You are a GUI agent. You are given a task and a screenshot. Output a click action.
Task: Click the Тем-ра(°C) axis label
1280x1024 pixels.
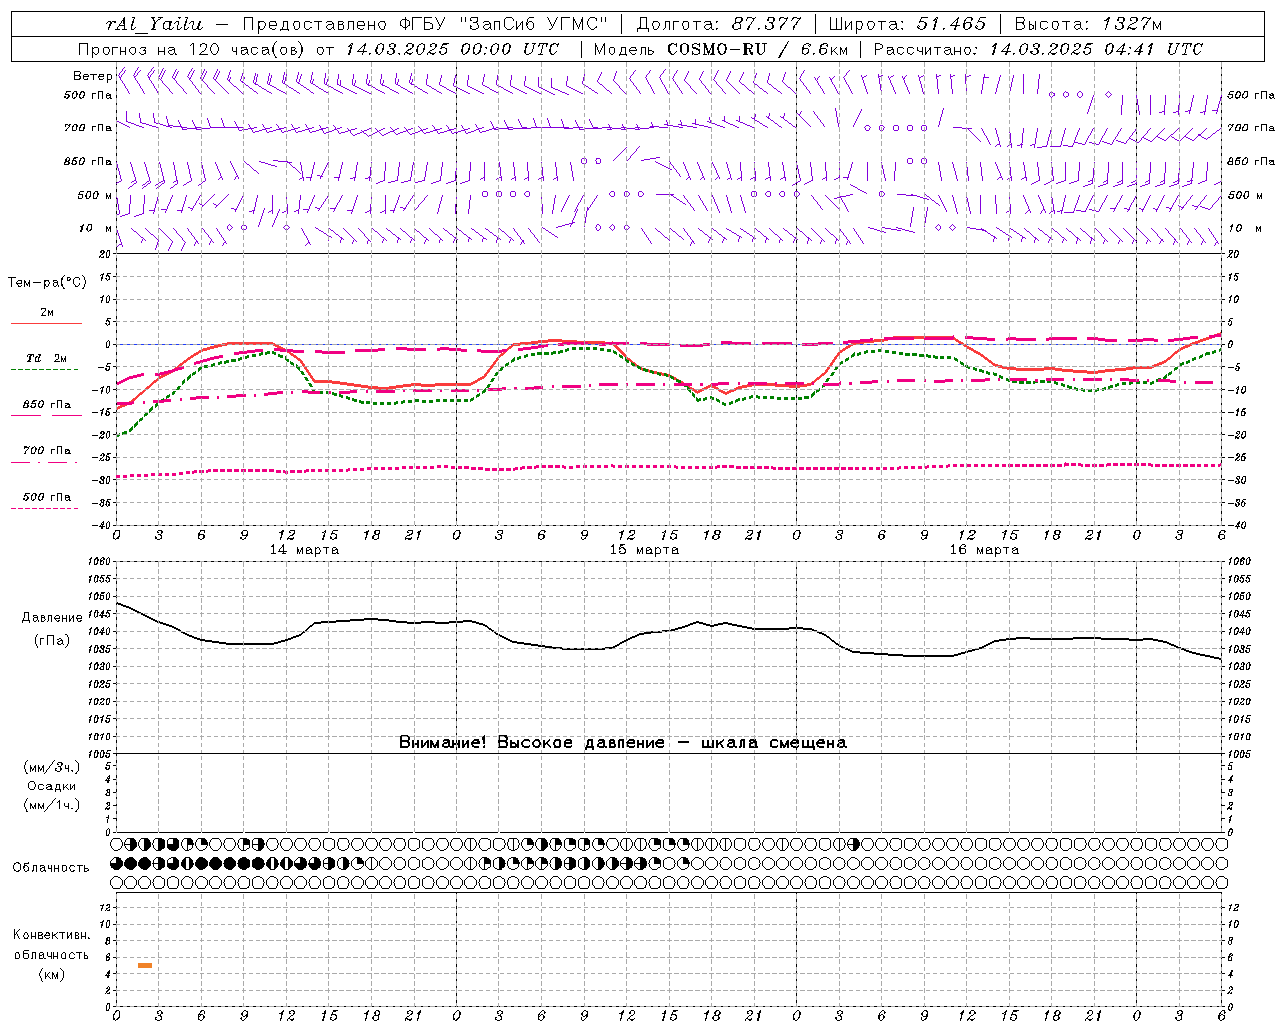(x=47, y=283)
